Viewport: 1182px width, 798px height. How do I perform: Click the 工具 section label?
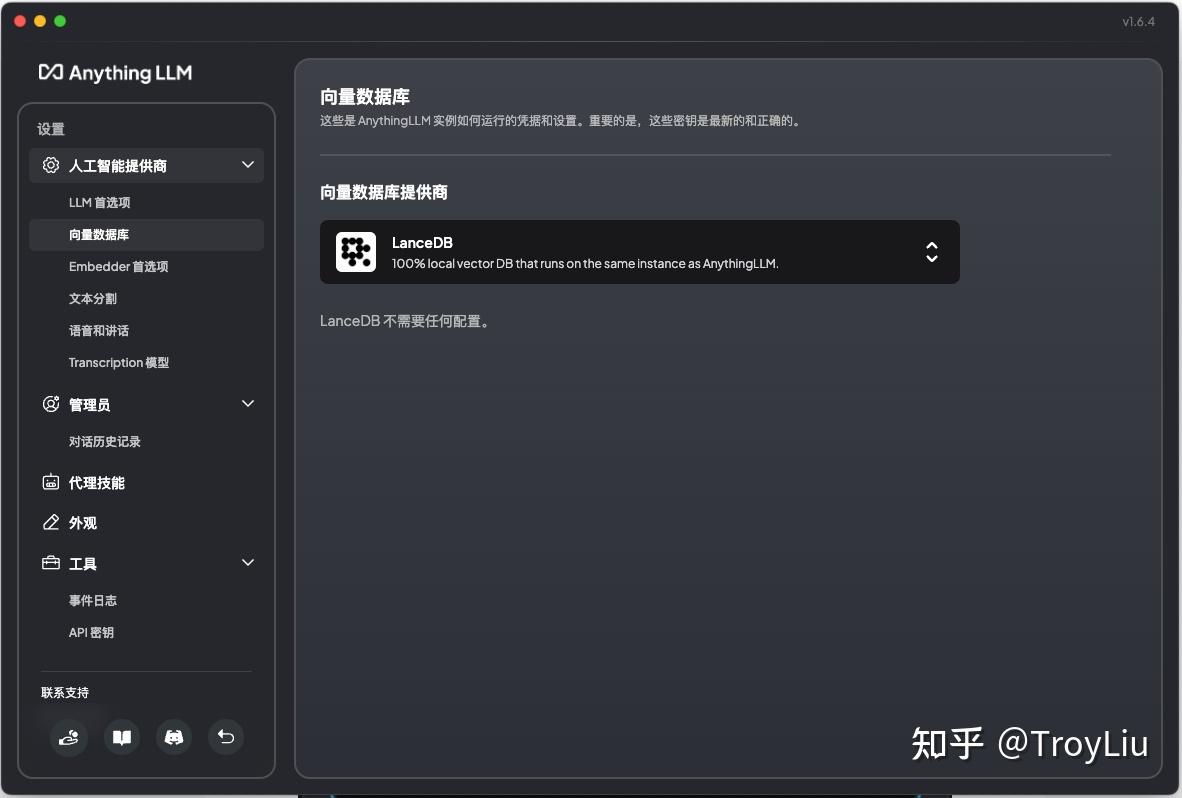83,564
